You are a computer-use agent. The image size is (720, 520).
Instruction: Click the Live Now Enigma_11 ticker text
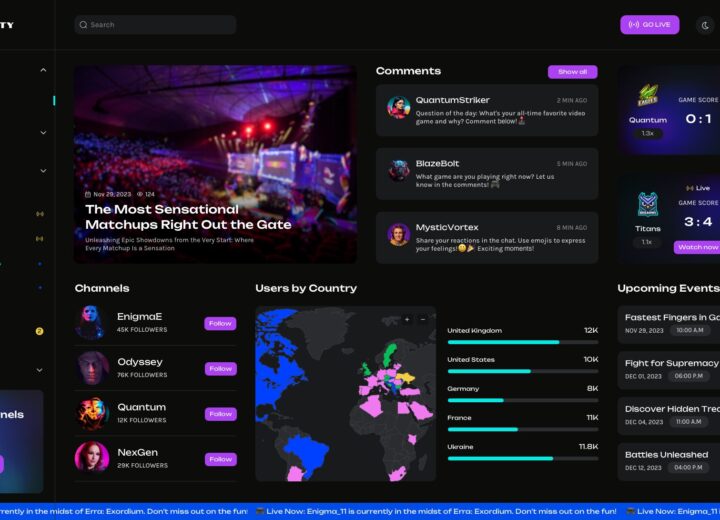(441, 511)
